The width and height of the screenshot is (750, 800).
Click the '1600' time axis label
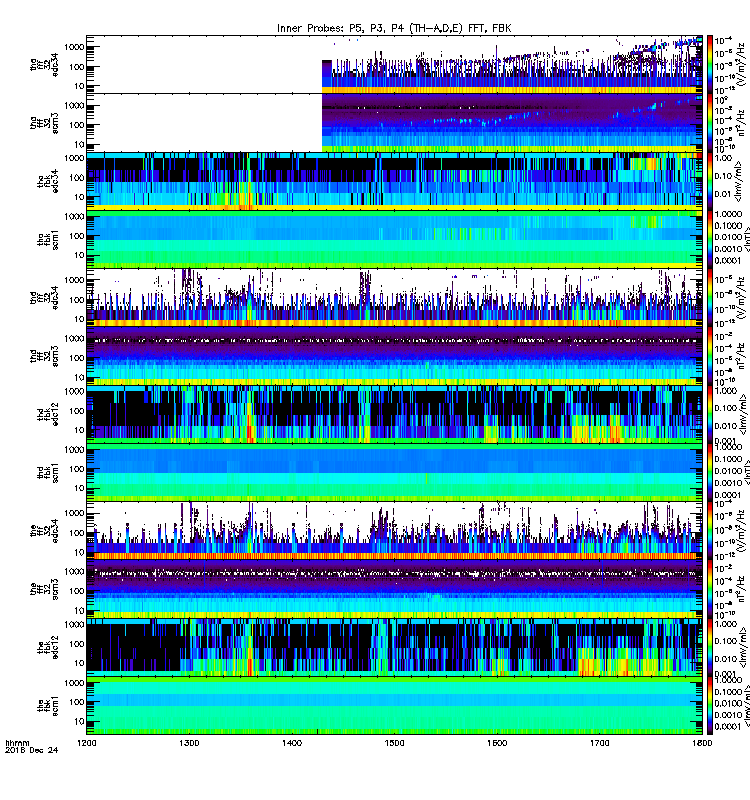coord(497,743)
